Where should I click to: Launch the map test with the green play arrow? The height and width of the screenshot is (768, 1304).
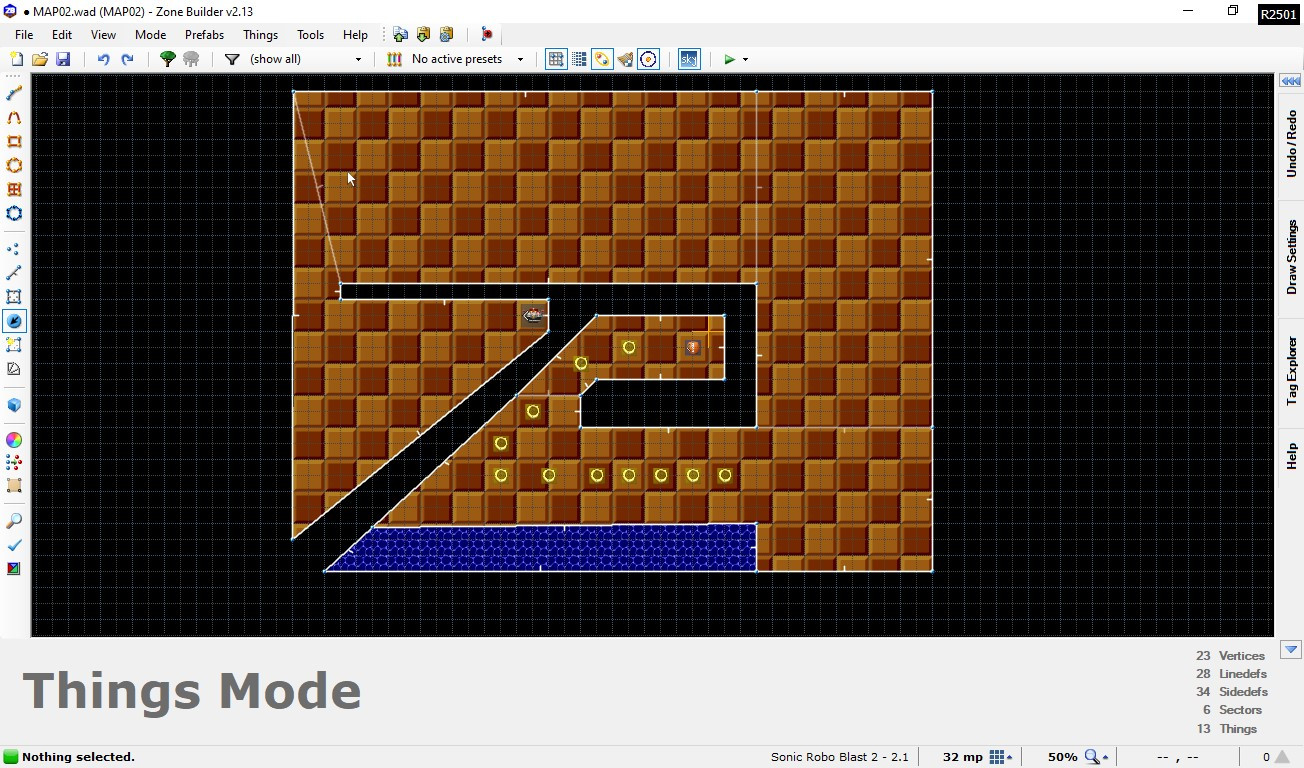tap(728, 59)
